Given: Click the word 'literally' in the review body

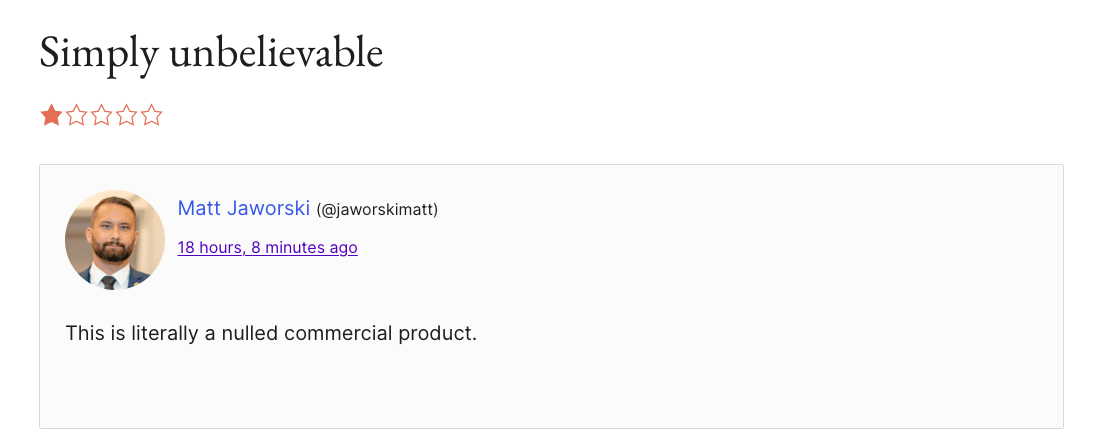Looking at the screenshot, I should click(164, 332).
